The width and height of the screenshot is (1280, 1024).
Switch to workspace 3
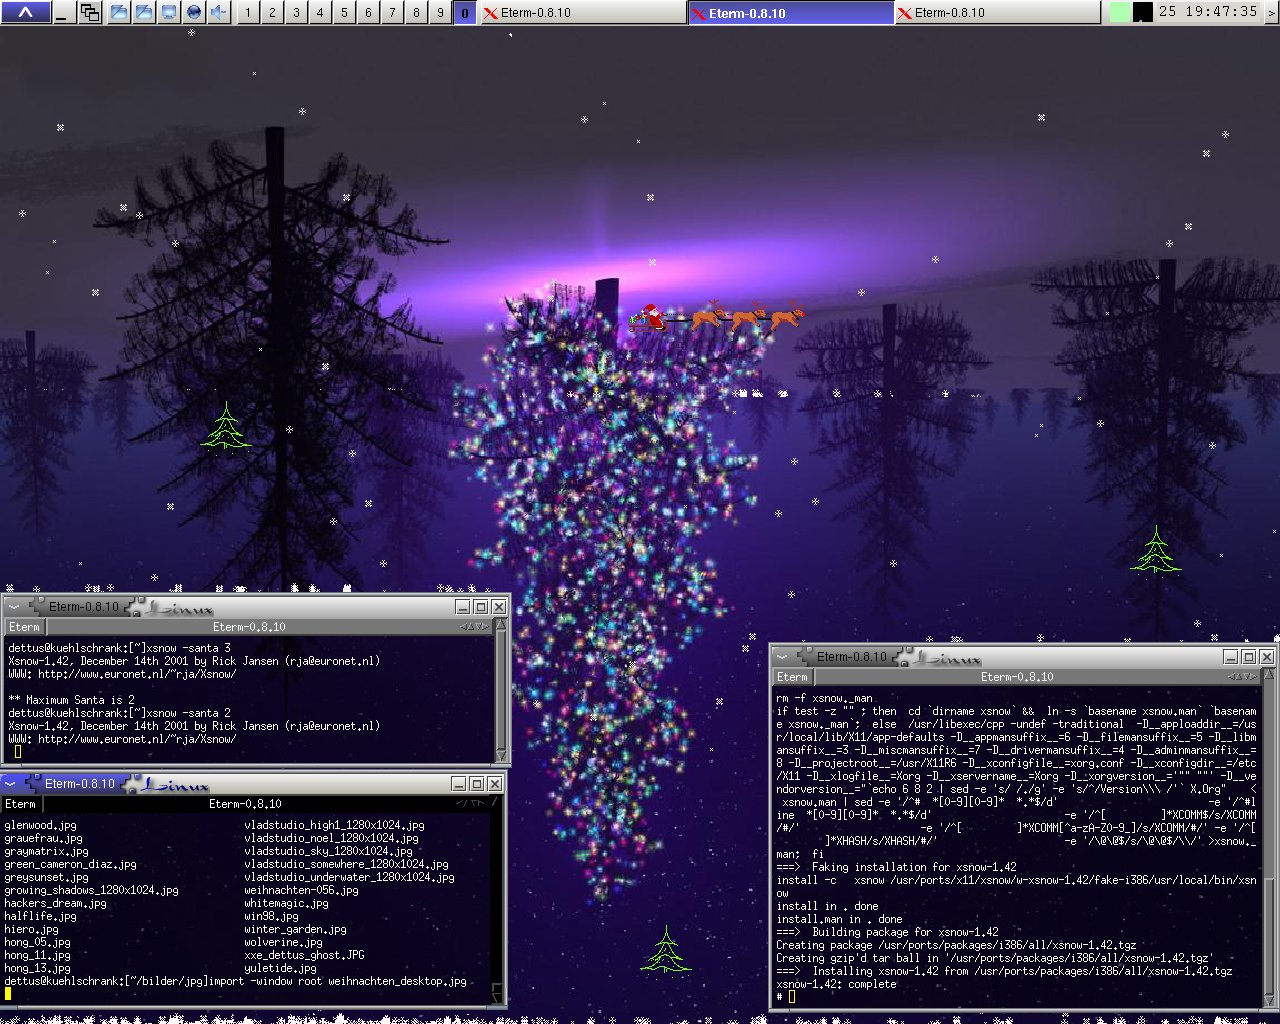click(295, 13)
